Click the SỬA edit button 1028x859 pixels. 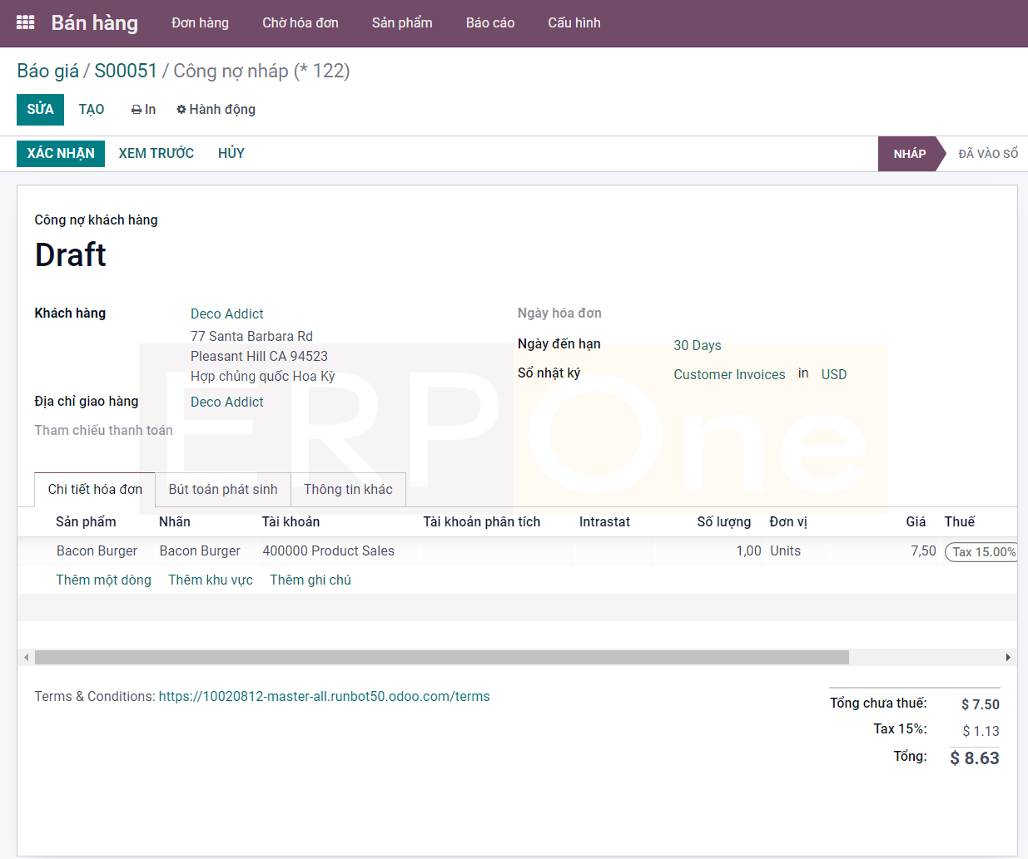tap(40, 110)
